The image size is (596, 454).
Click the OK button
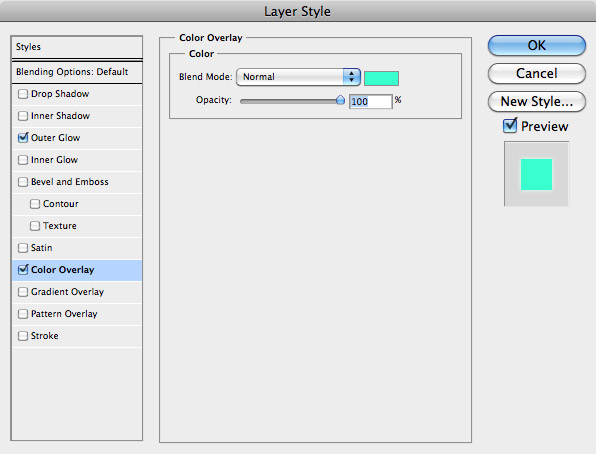point(537,45)
